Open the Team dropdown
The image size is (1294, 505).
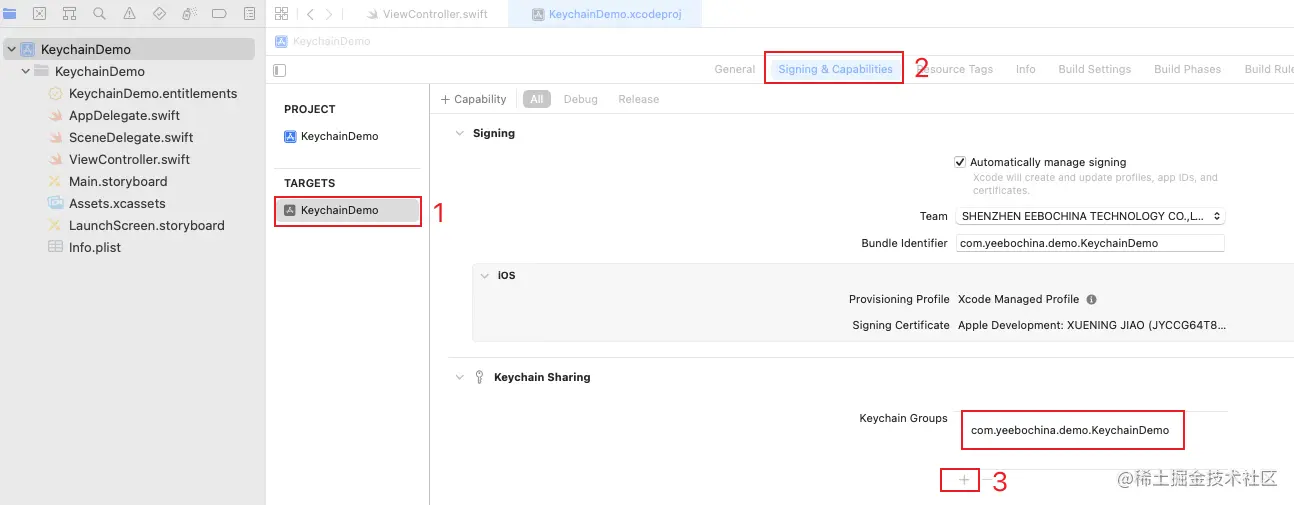point(1090,216)
